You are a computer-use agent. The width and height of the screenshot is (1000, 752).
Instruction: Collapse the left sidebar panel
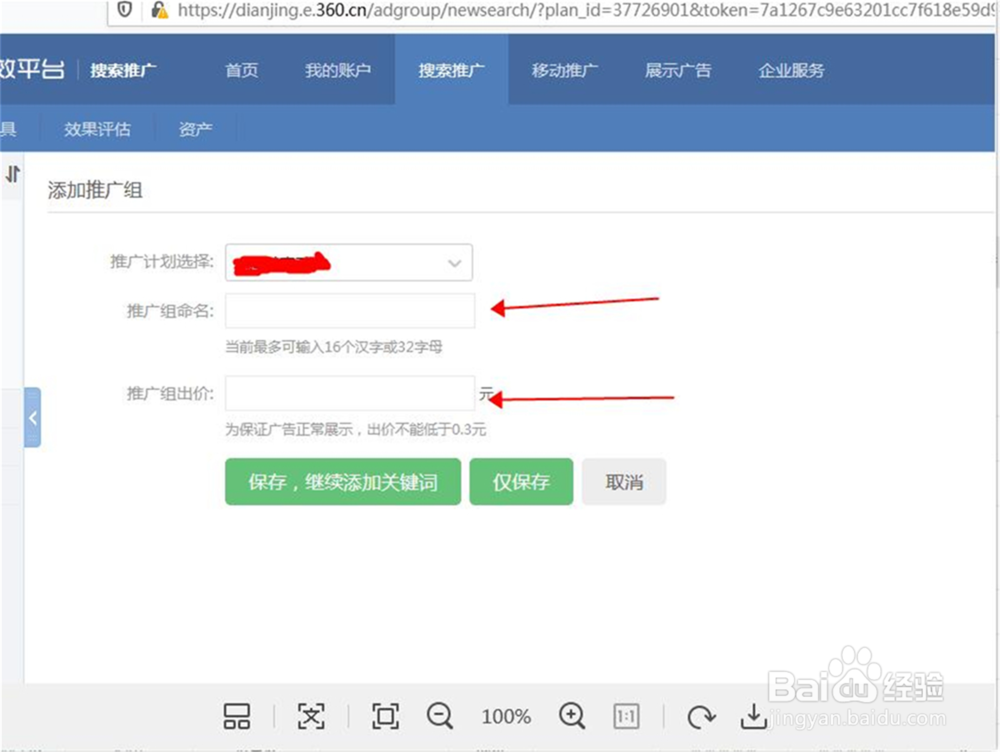coord(32,418)
